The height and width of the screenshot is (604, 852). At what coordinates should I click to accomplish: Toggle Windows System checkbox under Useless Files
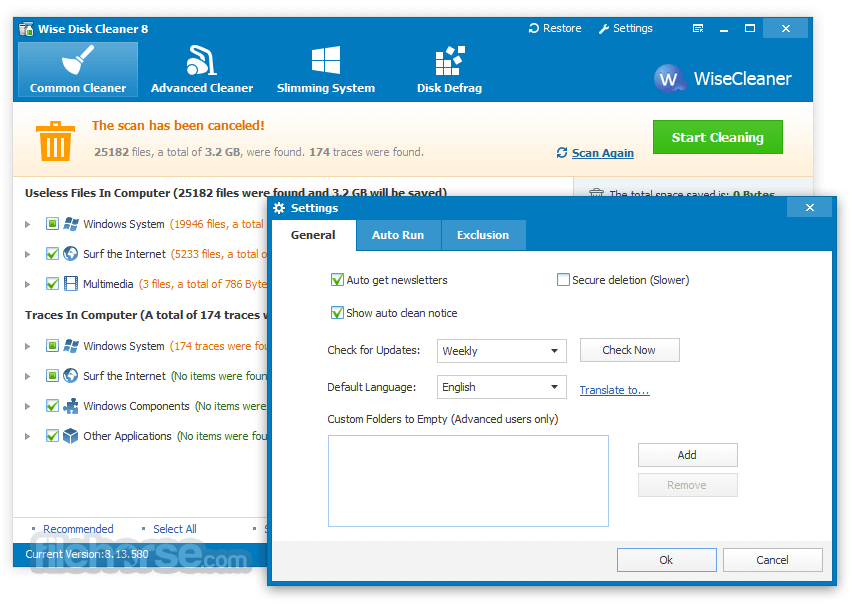click(x=52, y=224)
